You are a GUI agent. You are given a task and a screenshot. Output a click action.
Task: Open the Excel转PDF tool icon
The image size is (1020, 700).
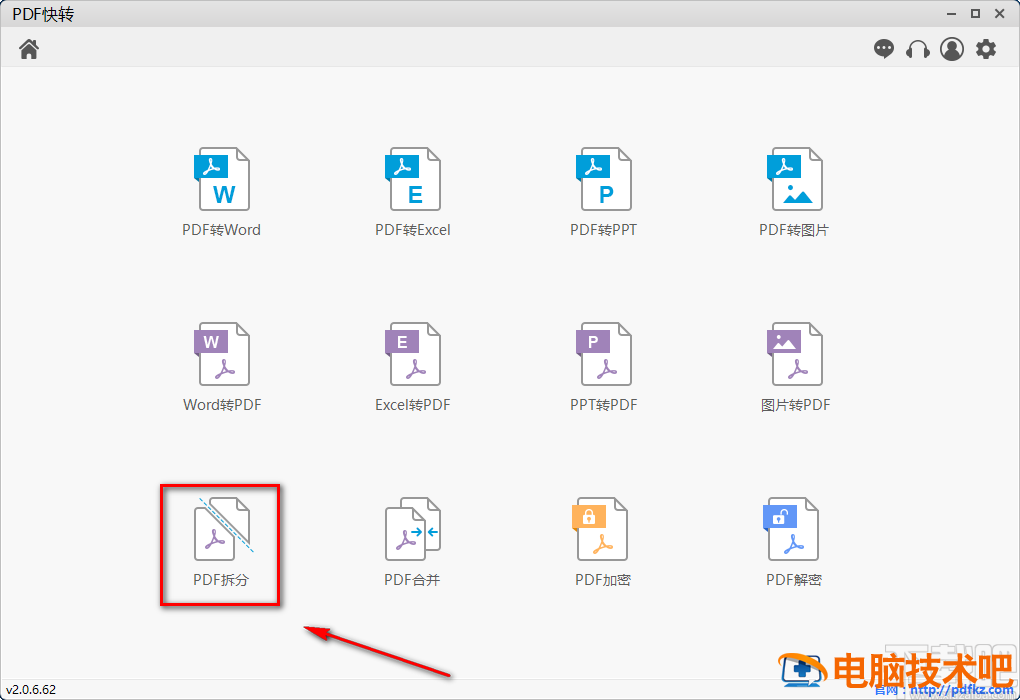412,354
